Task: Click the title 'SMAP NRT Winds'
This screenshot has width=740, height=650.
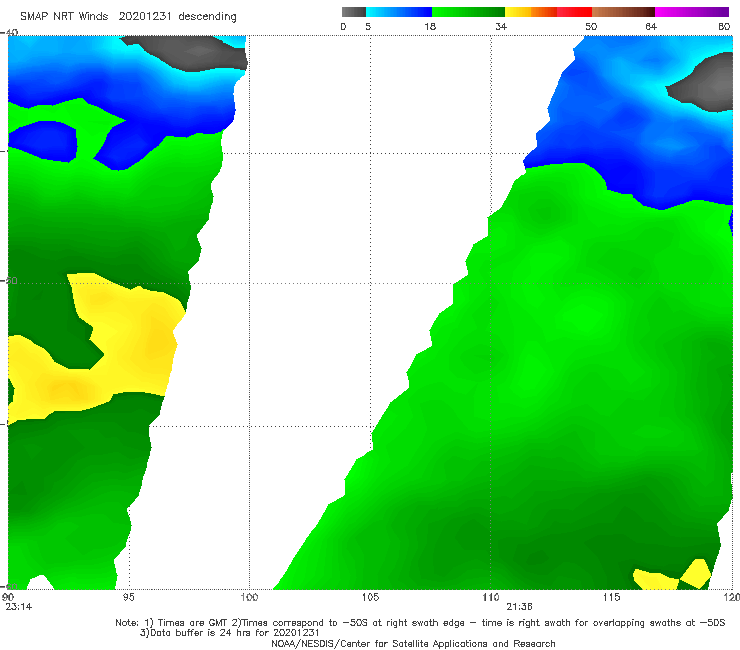Action: click(64, 17)
